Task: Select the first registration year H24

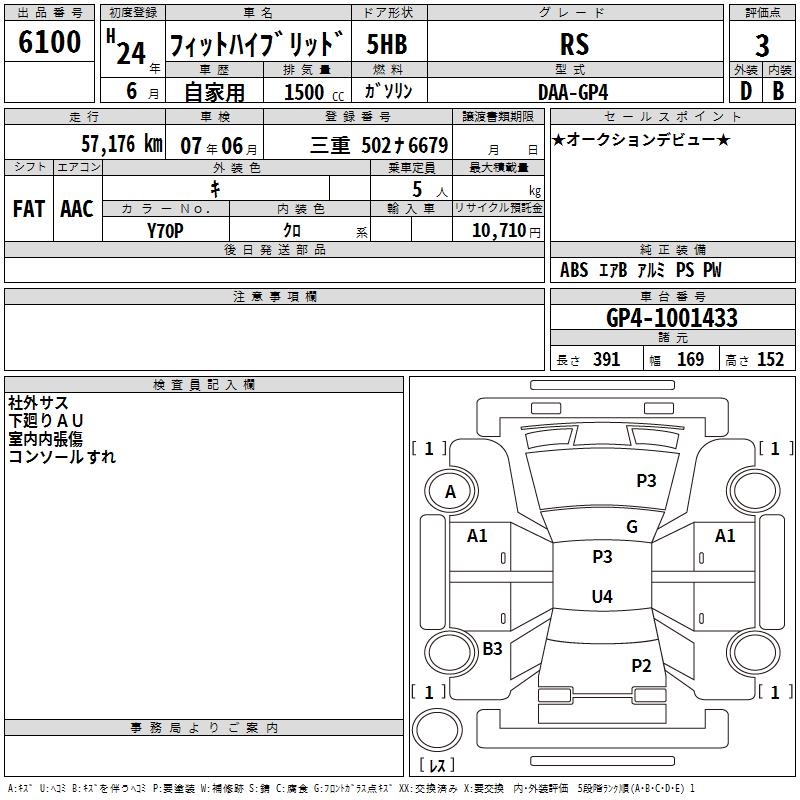Action: pyautogui.click(x=127, y=47)
